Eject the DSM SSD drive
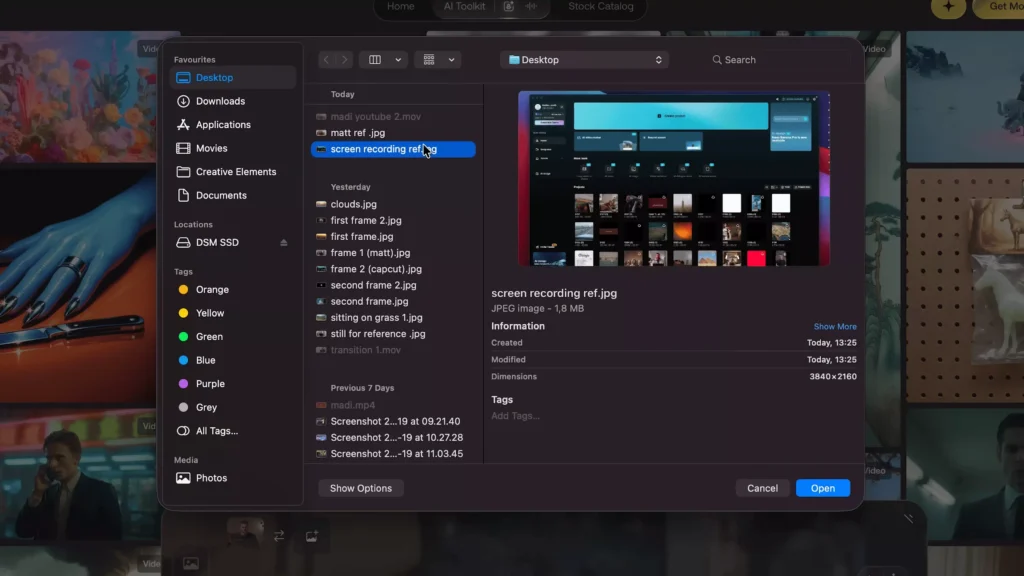Image resolution: width=1024 pixels, height=576 pixels. 282,242
